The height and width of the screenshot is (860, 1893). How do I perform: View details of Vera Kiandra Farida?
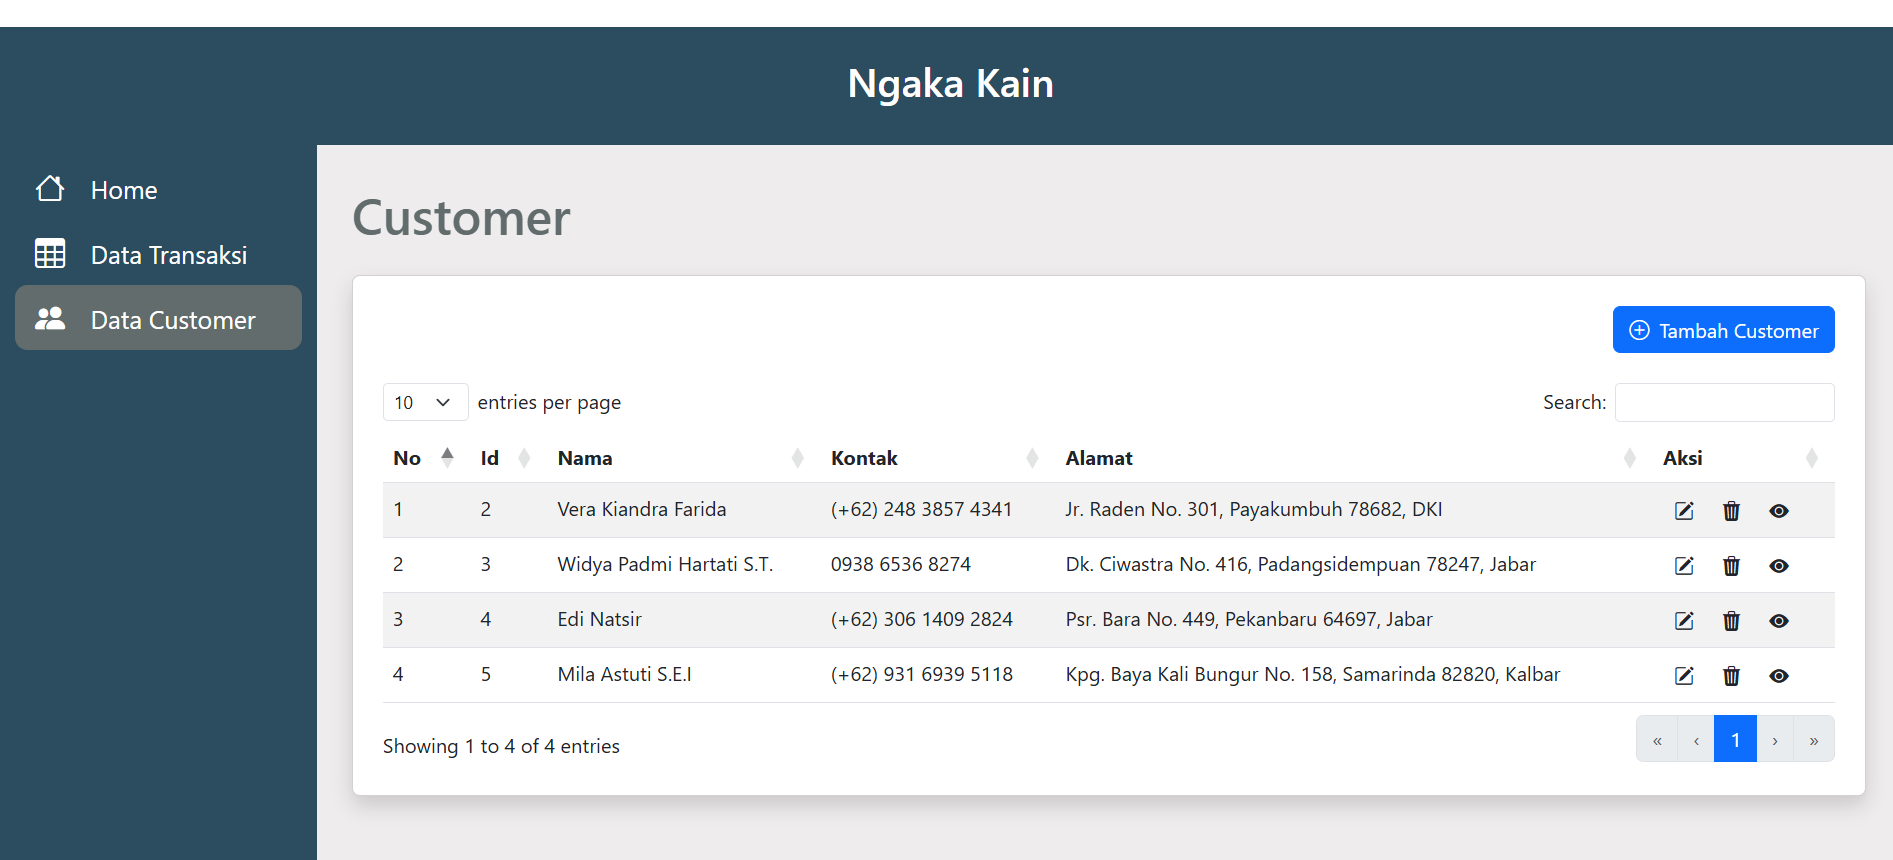pos(1778,511)
